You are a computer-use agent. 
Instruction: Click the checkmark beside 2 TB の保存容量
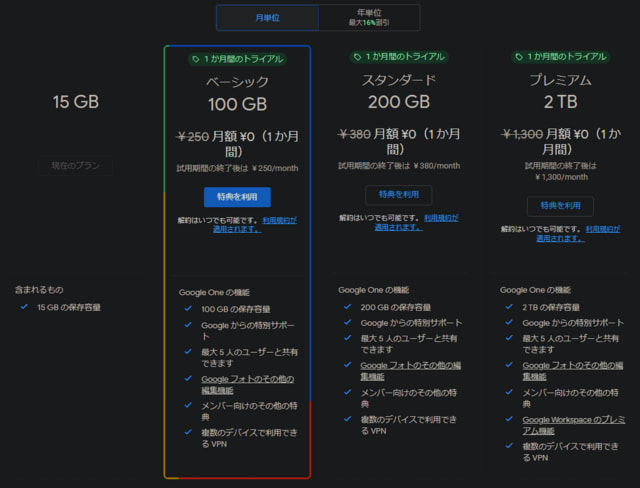(508, 307)
